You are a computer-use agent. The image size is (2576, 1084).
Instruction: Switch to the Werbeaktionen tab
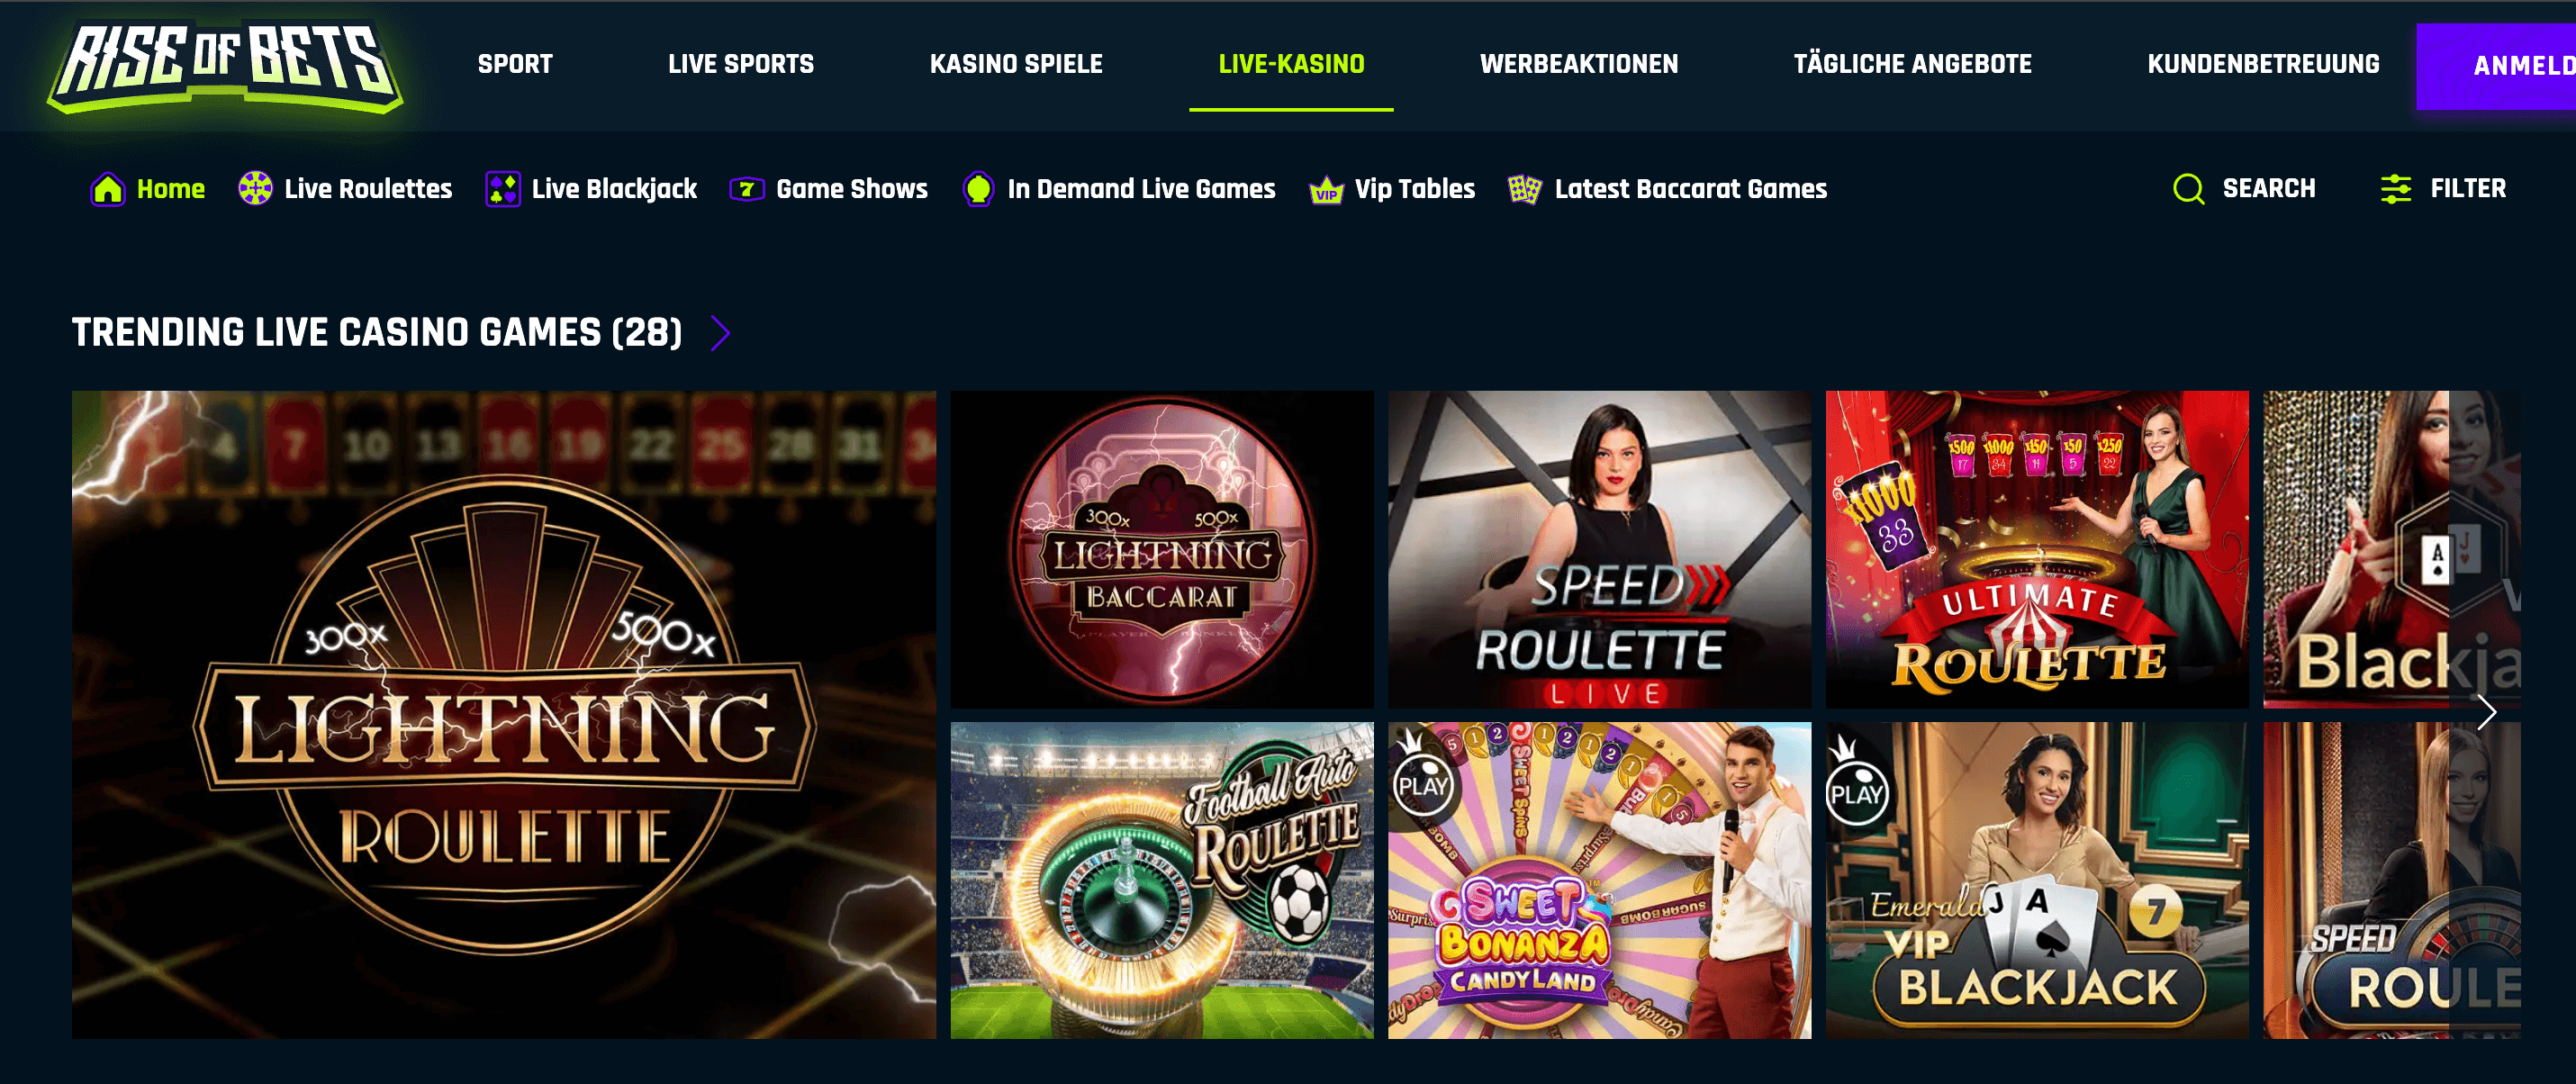pyautogui.click(x=1579, y=64)
